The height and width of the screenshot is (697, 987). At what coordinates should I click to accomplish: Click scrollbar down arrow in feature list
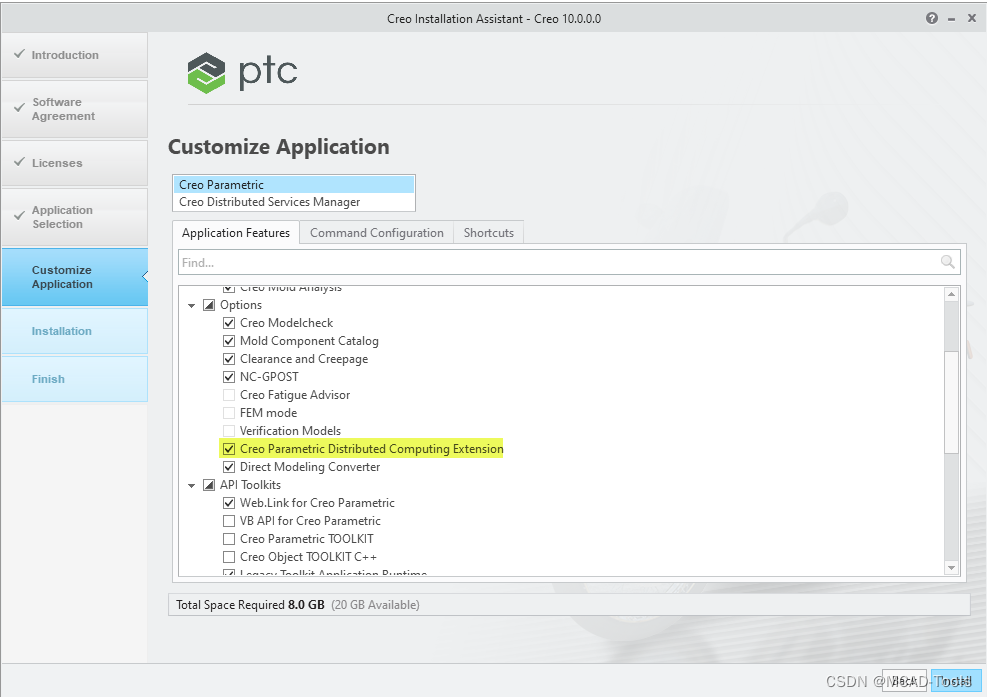(951, 567)
